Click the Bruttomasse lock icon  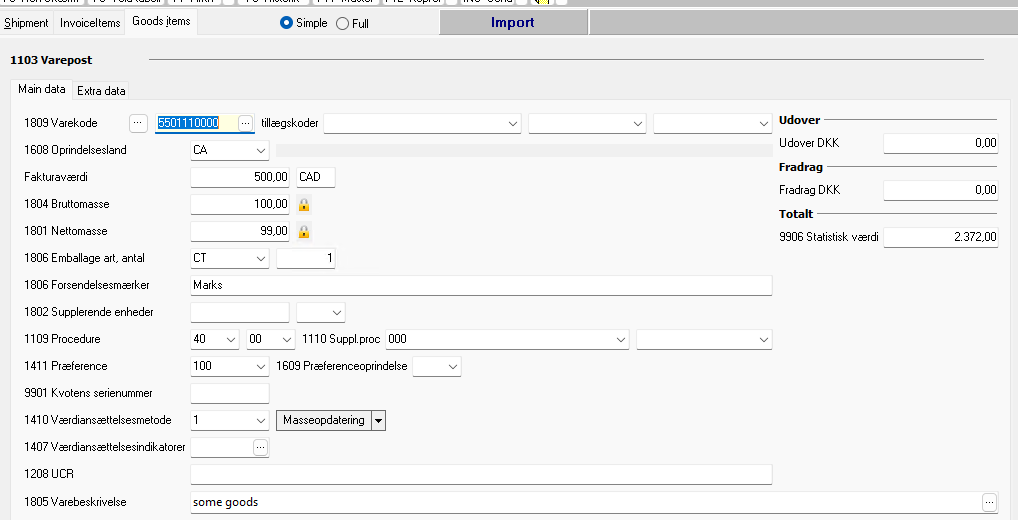click(x=304, y=204)
